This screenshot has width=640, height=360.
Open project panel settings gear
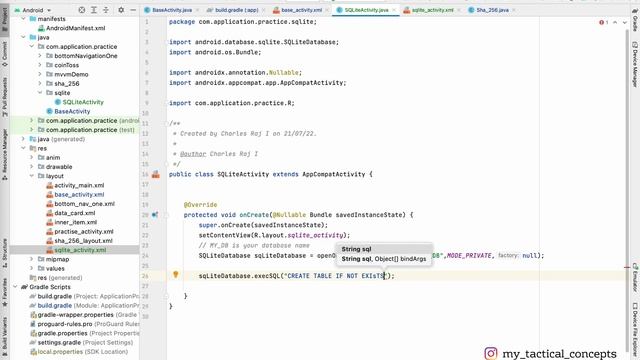(121, 10)
